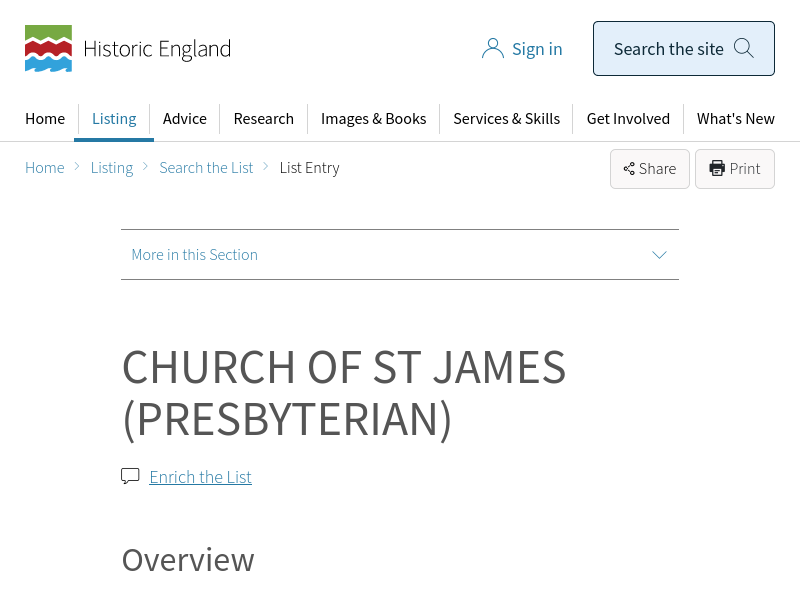This screenshot has width=800, height=600.
Task: Click the speech bubble comment icon
Action: point(130,476)
